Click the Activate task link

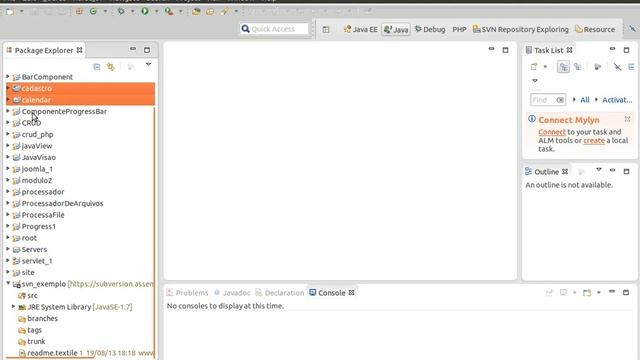coord(617,100)
